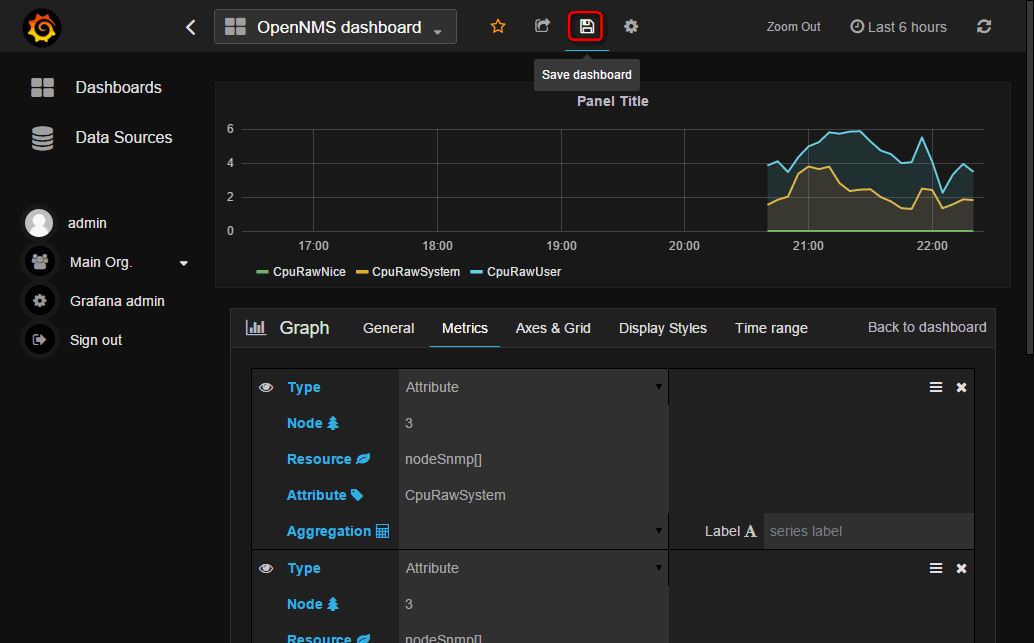
Task: Click the first query's Resource leaf icon
Action: [363, 458]
